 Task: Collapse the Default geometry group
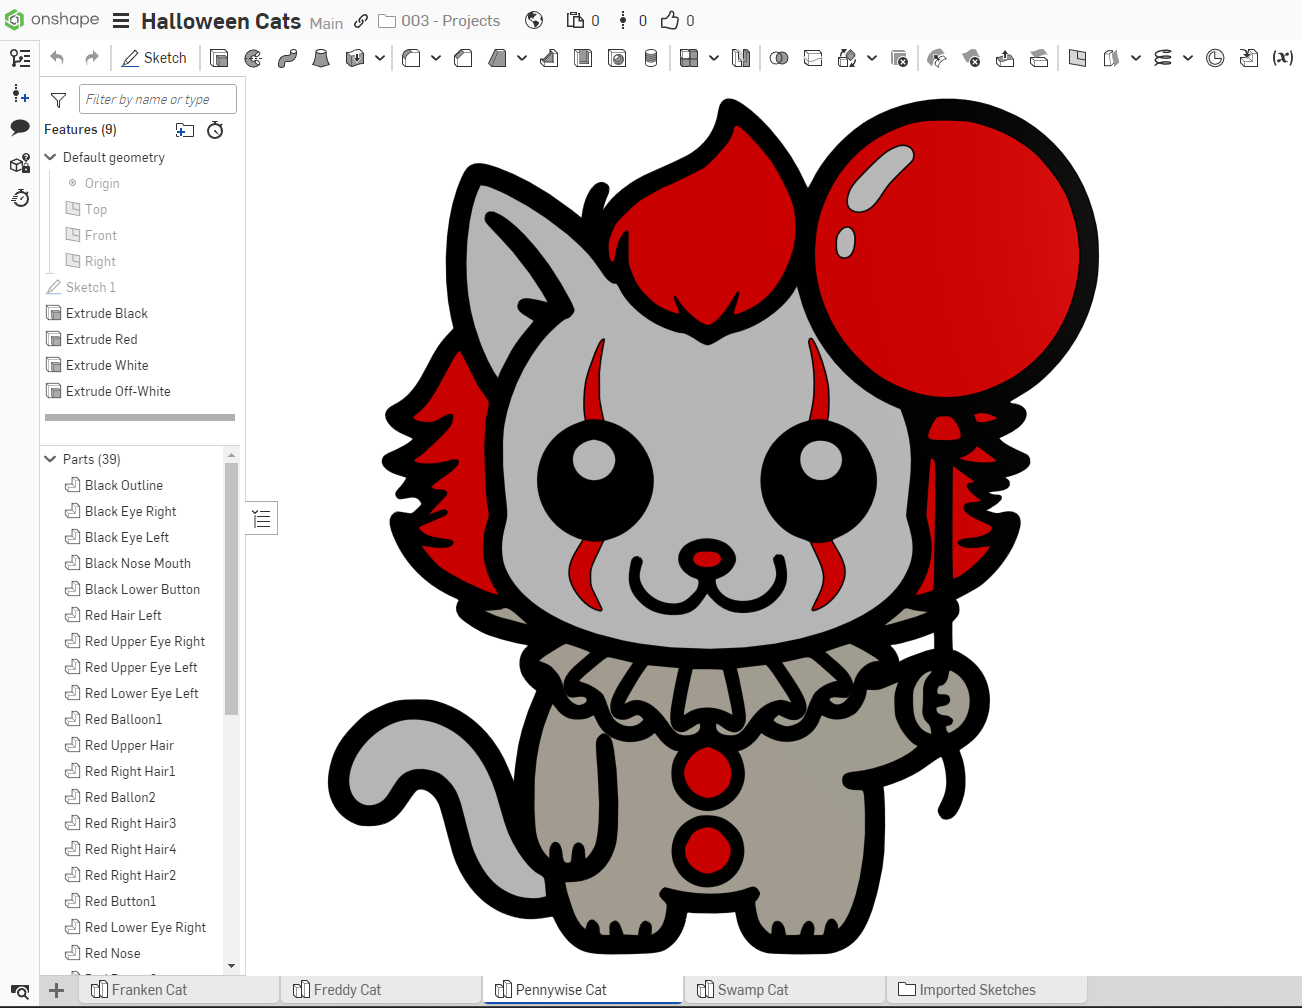click(x=51, y=157)
